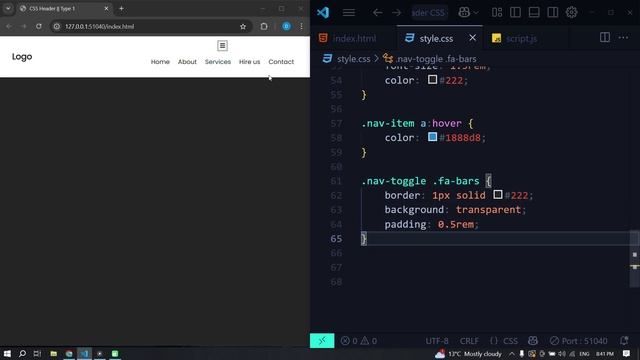Click the Live Server Port 51040 status item
Screen dimensions: 640x360
tap(578, 341)
